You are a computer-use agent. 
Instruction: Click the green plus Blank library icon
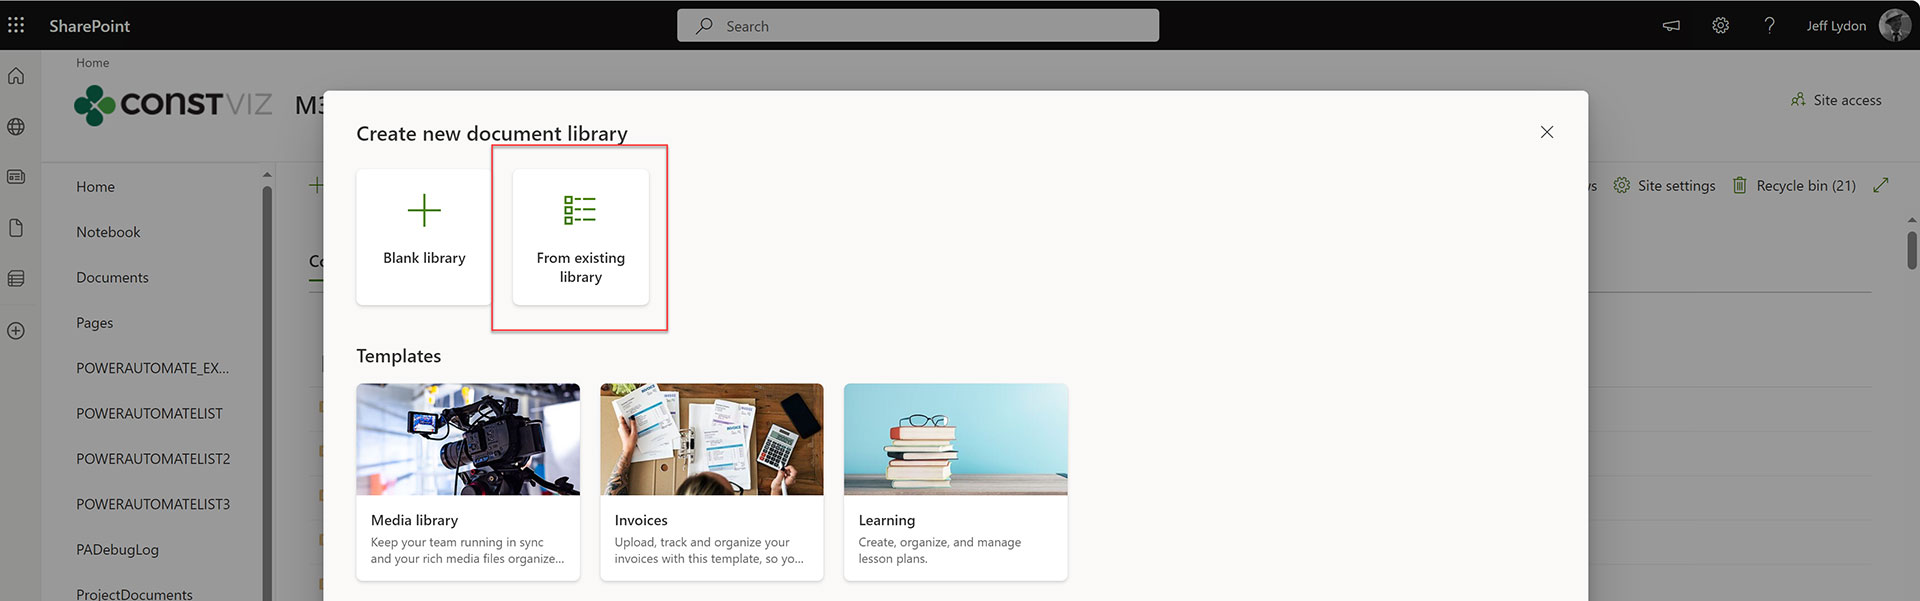tap(424, 210)
